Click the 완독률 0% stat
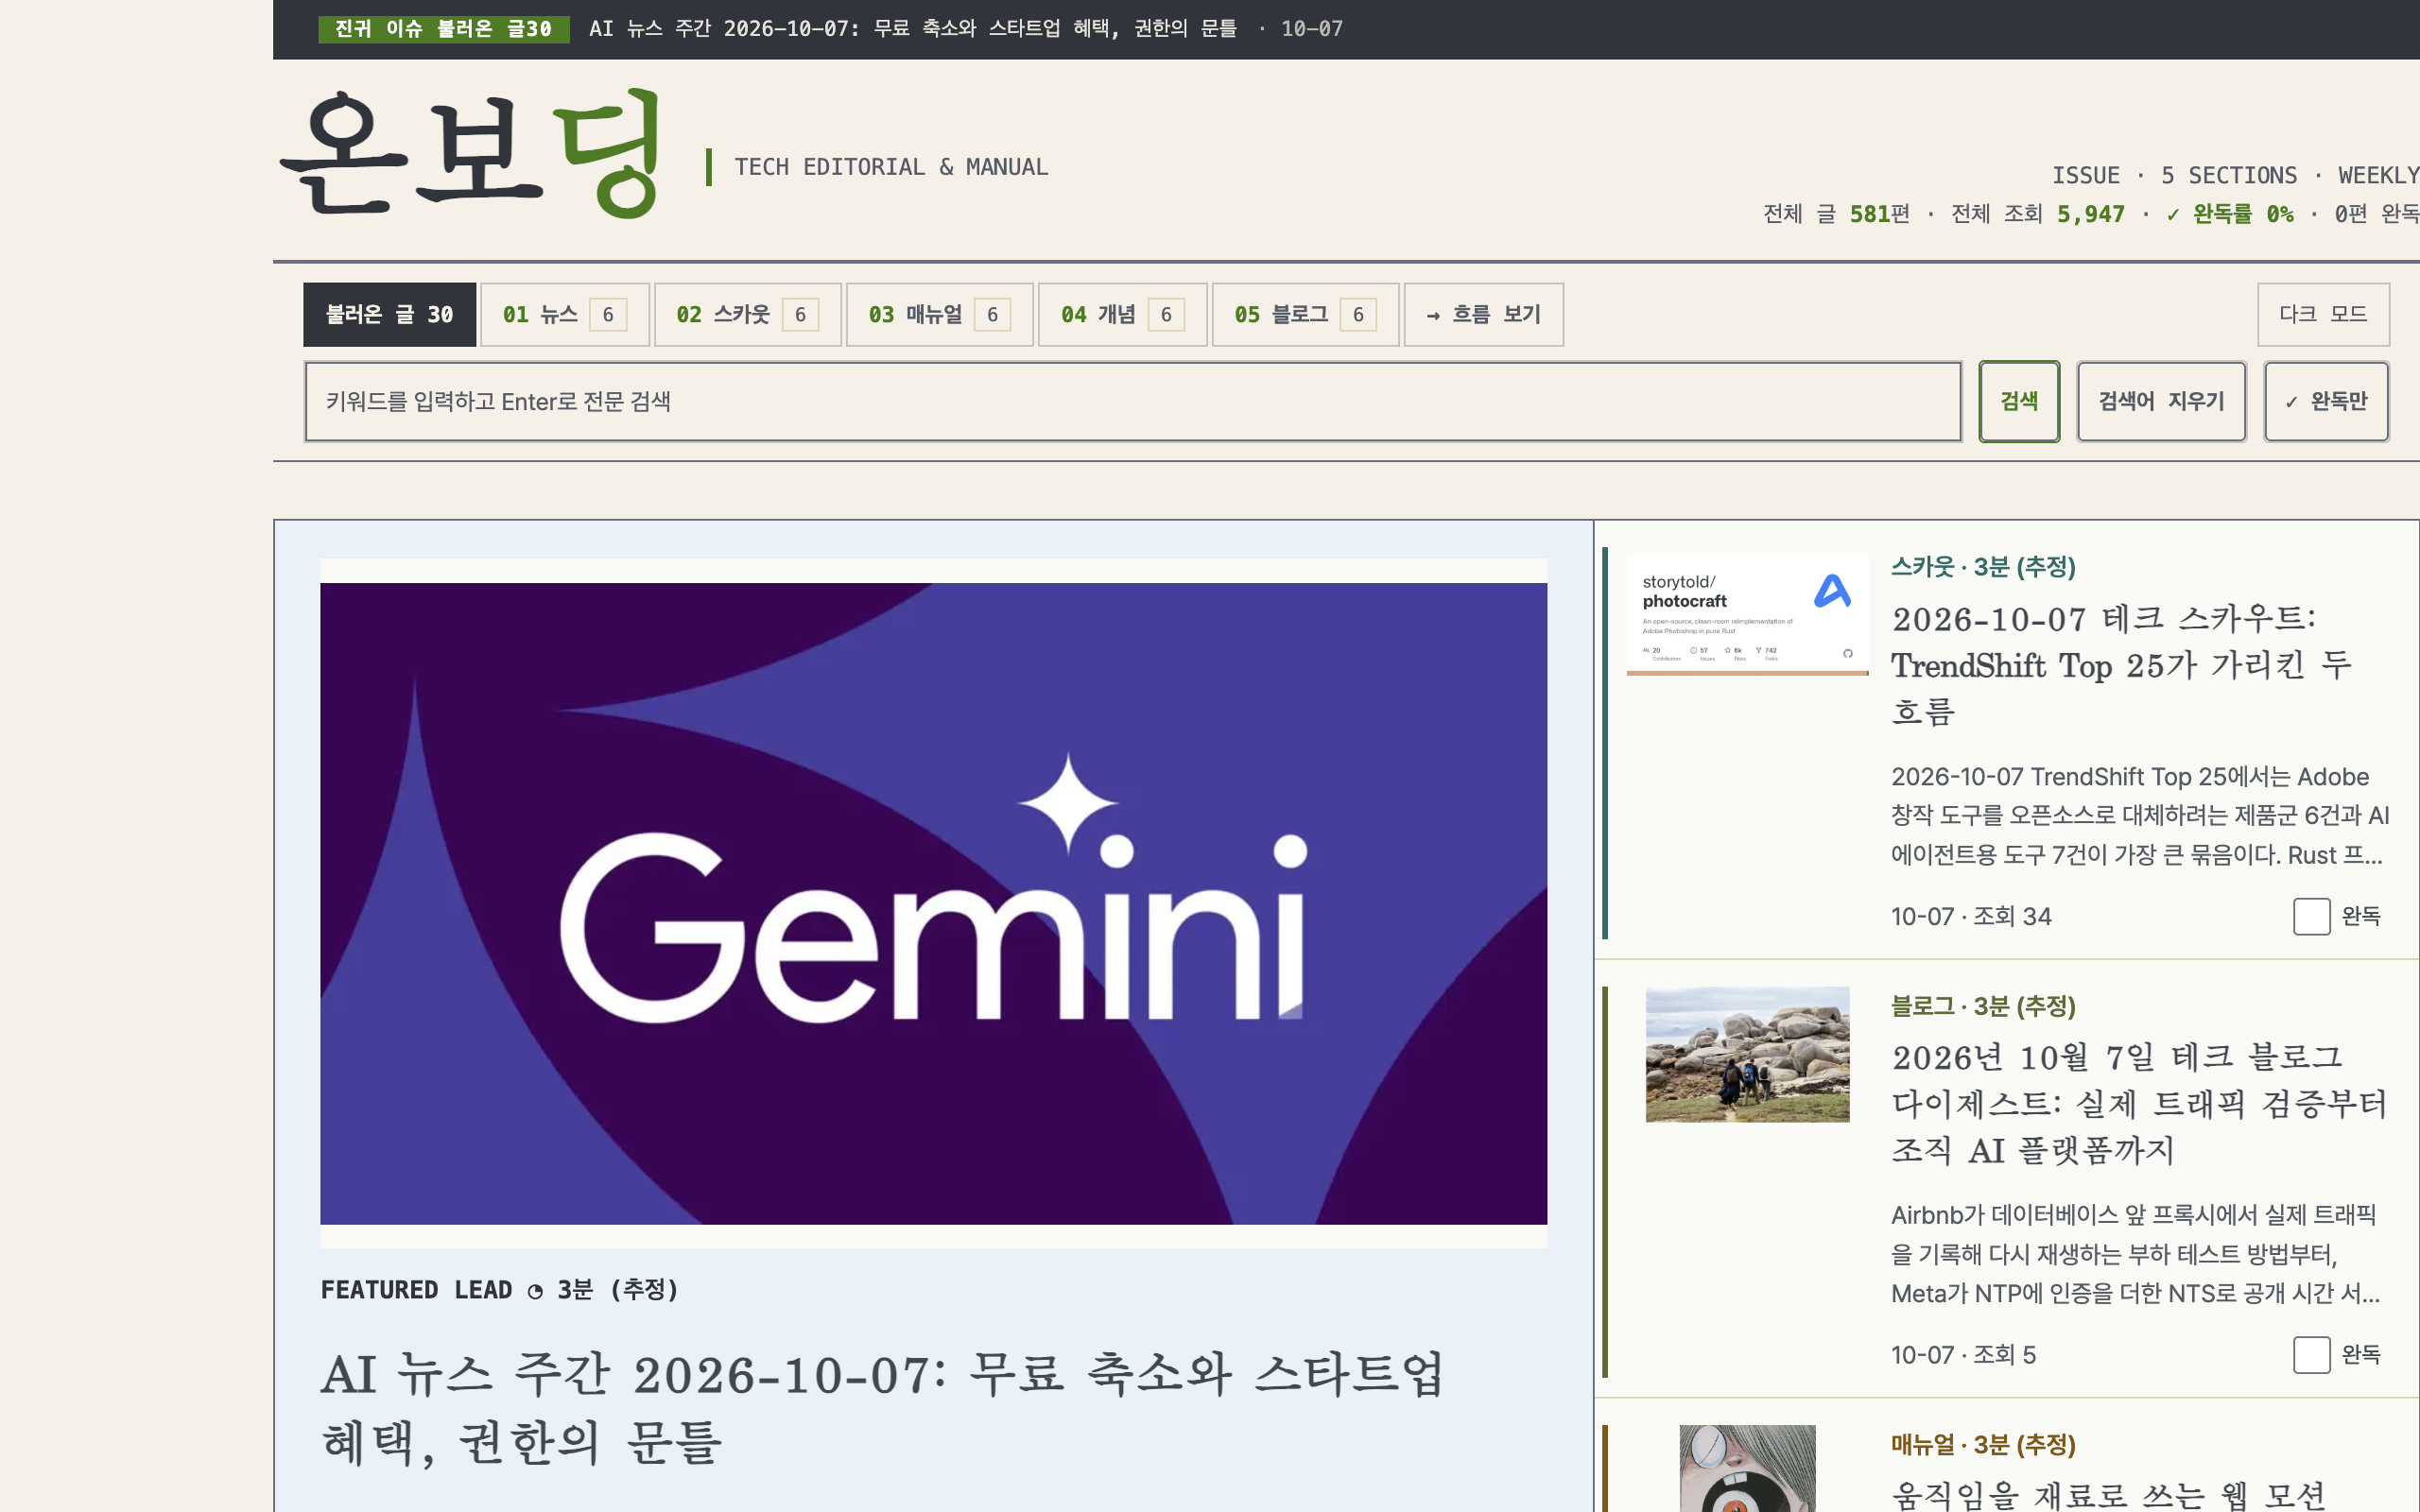 pyautogui.click(x=2229, y=214)
